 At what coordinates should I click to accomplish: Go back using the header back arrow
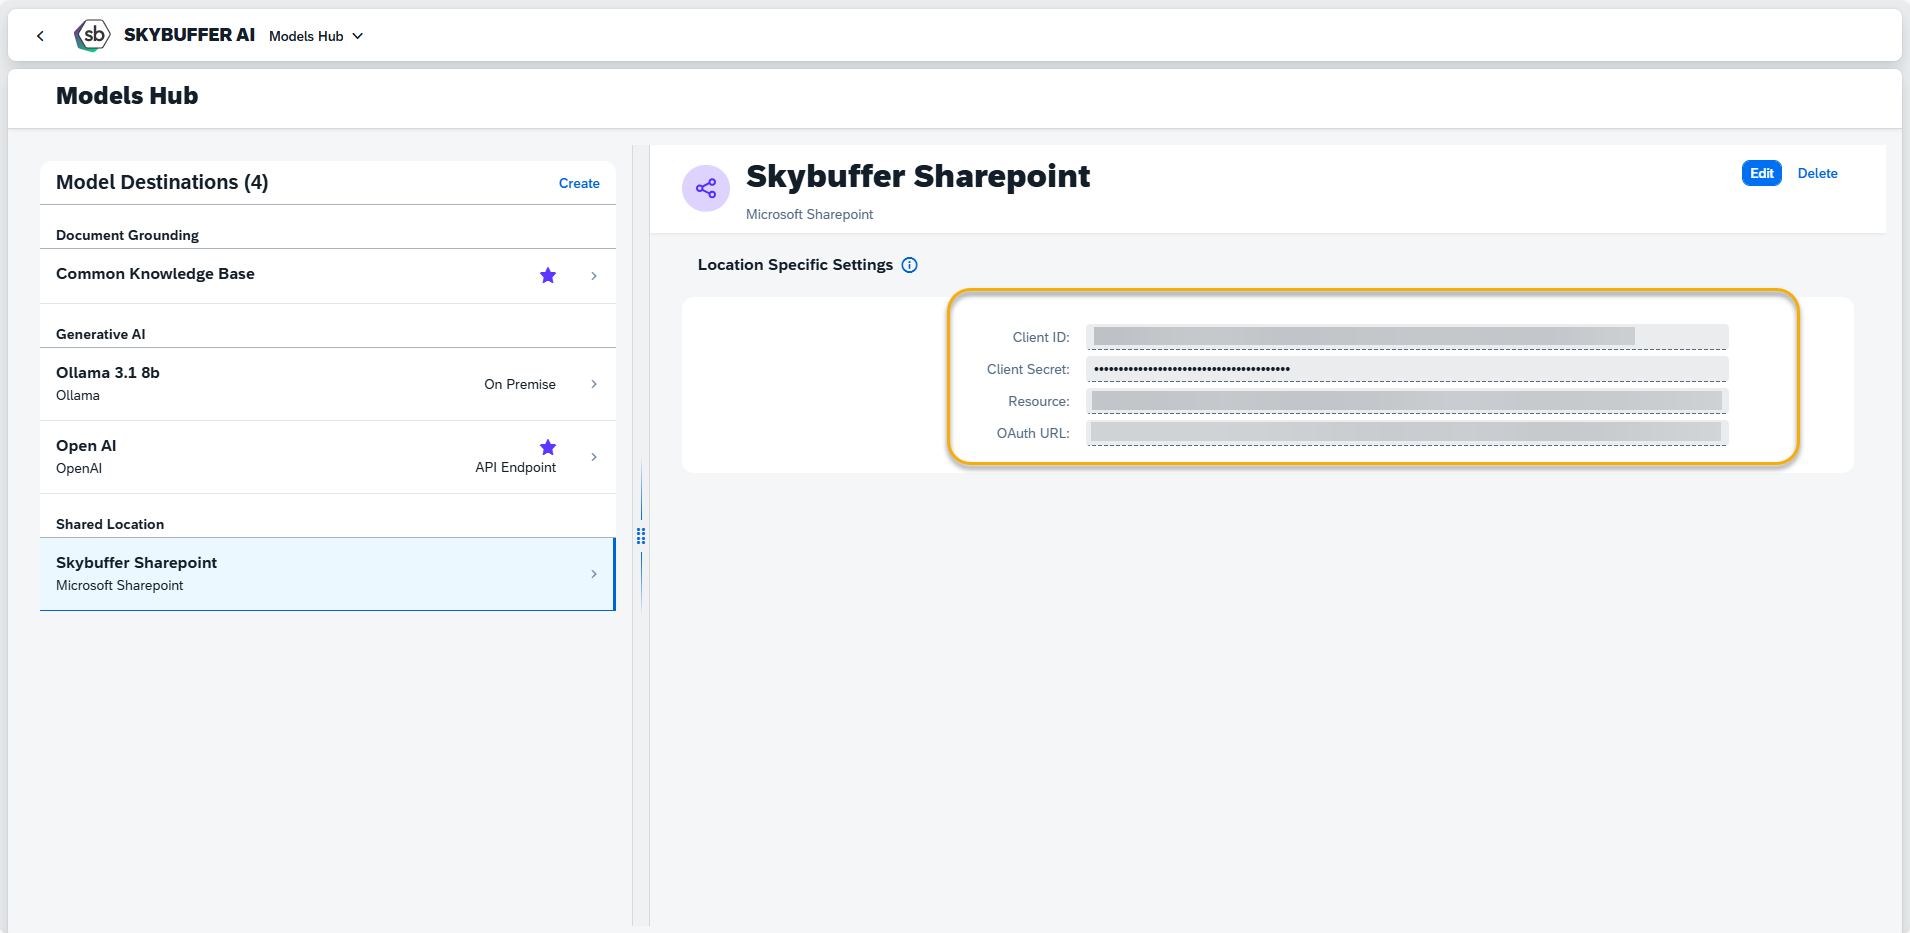[x=40, y=36]
